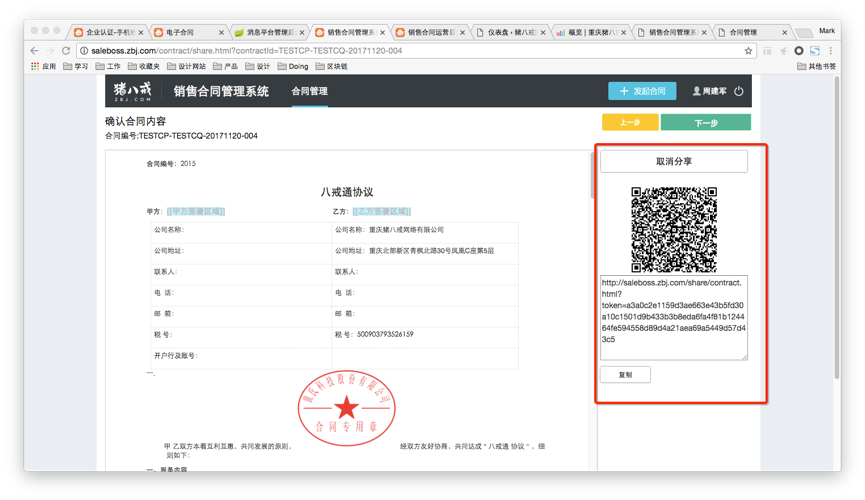This screenshot has height=500, width=865.
Task: Open 合同管理 in the site navigation
Action: pos(309,91)
